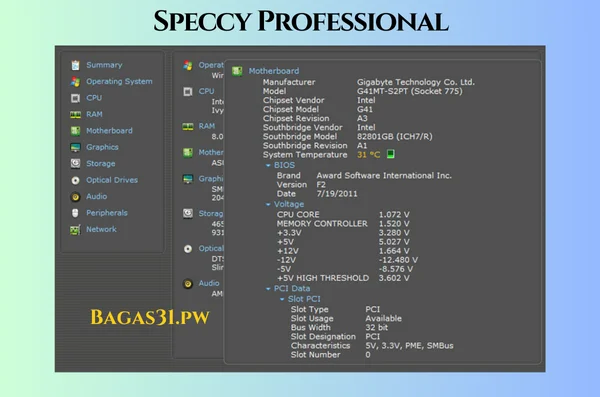Click the Voltage section title
Viewport: 600px width, 397px height.
pos(289,204)
